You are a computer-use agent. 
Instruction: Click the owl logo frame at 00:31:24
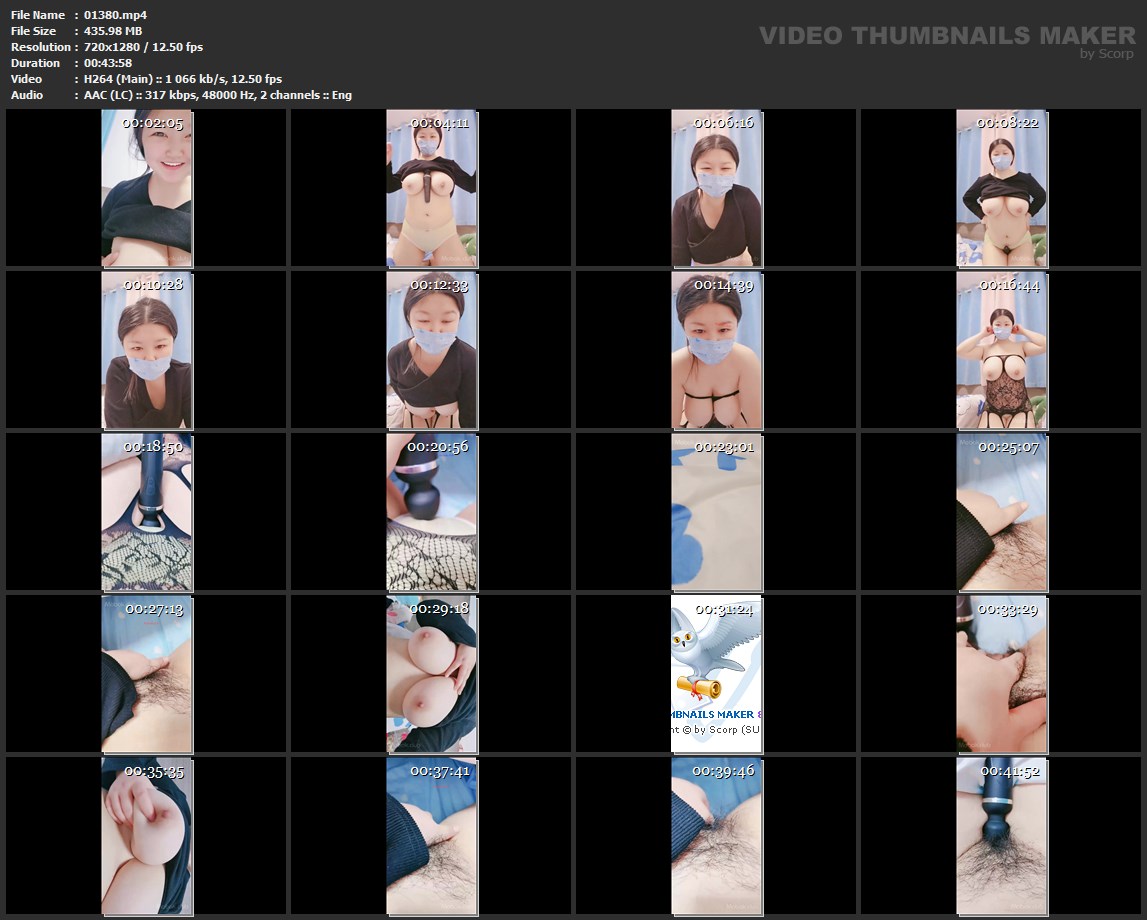point(716,674)
